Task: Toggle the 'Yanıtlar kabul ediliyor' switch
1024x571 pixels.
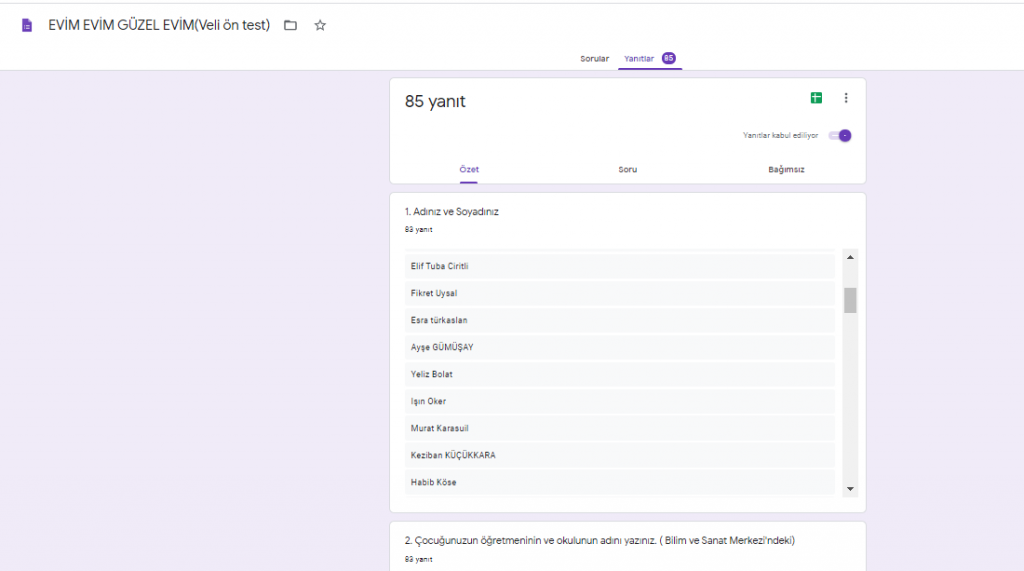Action: (840, 136)
